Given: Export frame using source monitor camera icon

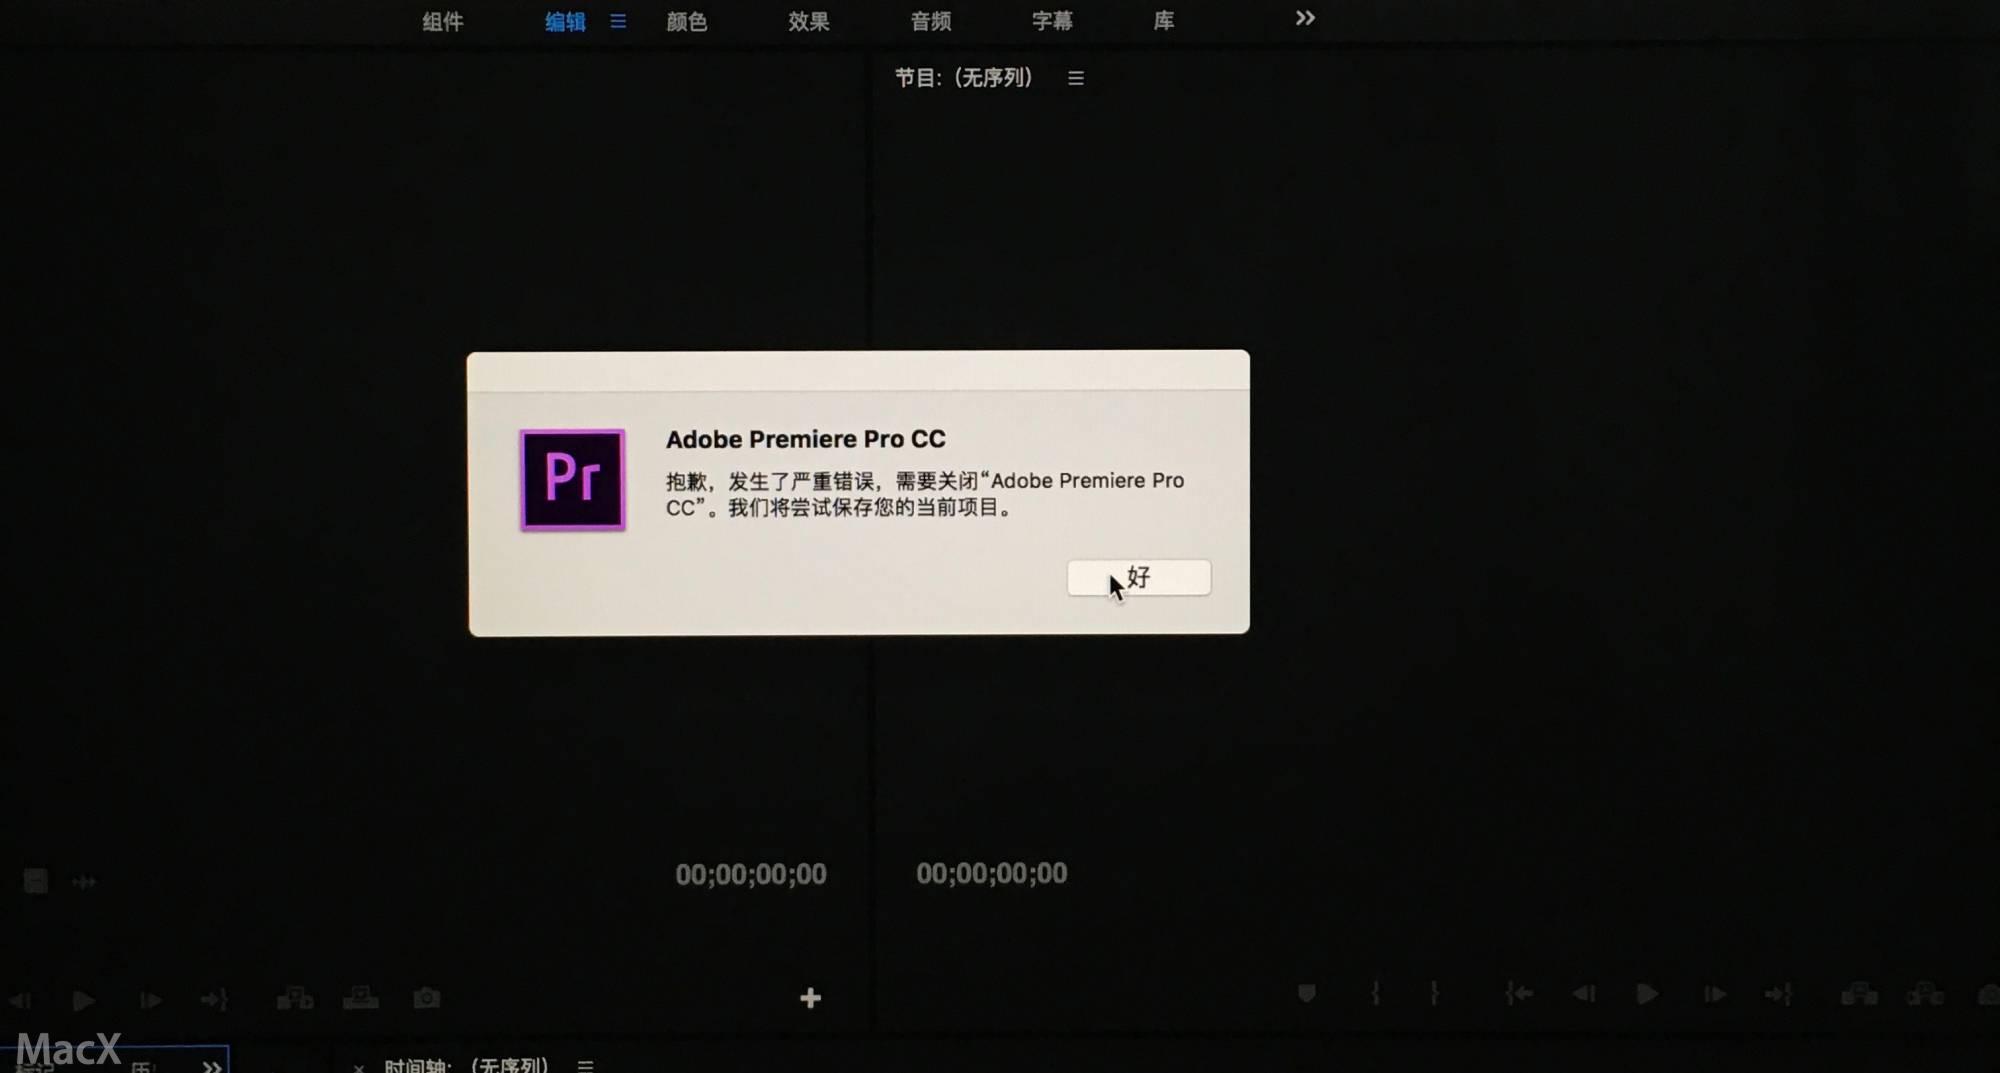Looking at the screenshot, I should point(427,998).
